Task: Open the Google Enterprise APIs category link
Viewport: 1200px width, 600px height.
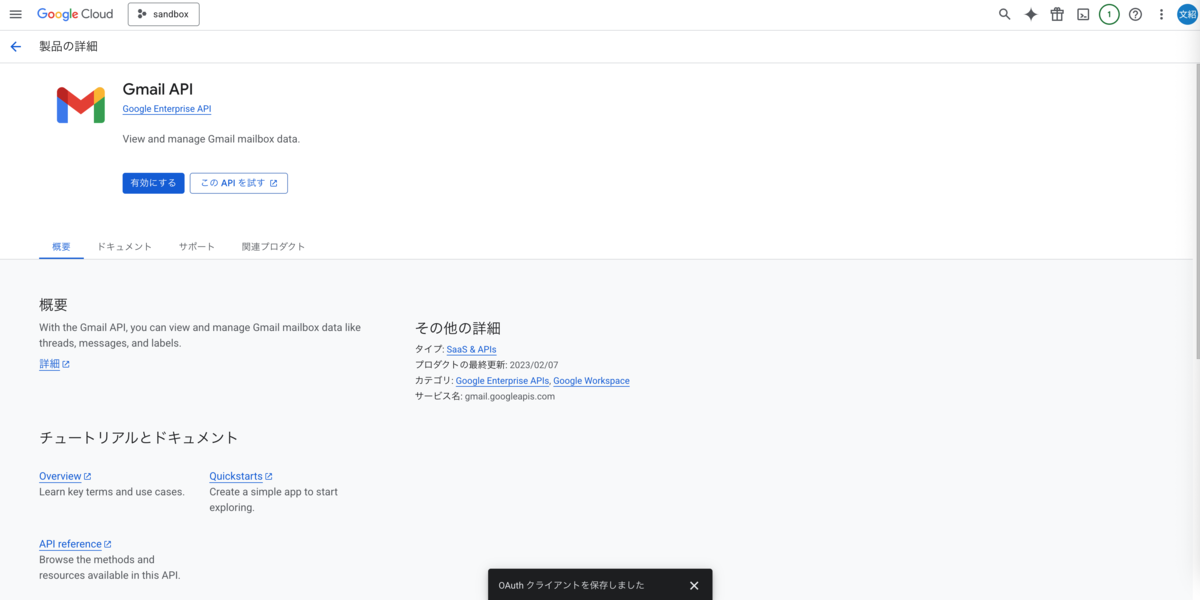Action: pyautogui.click(x=502, y=381)
